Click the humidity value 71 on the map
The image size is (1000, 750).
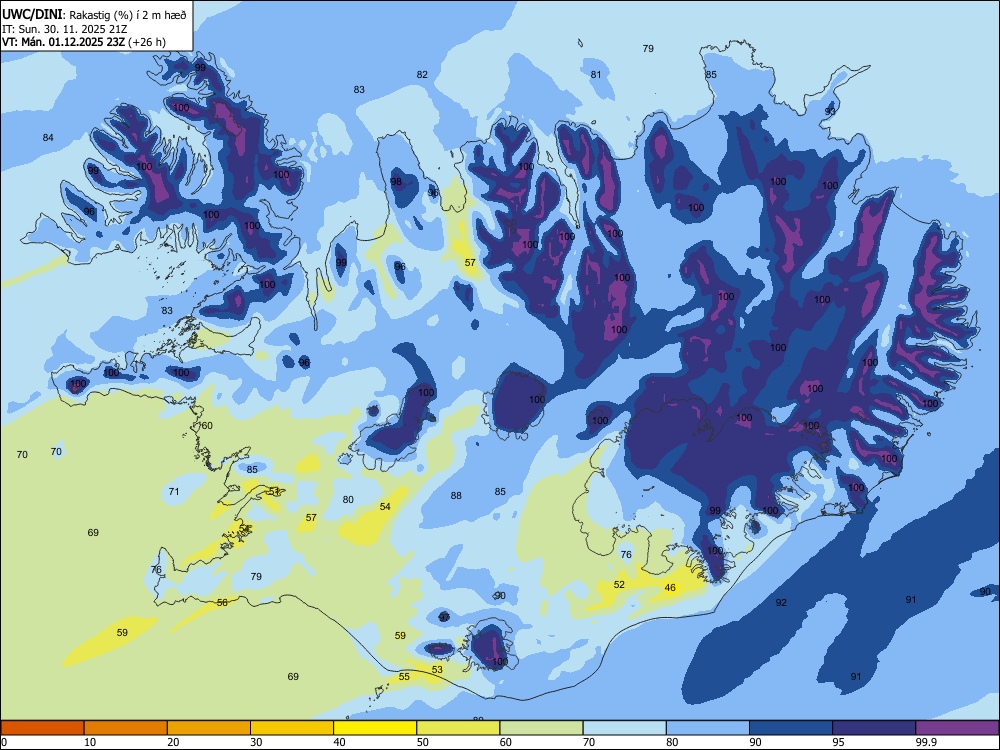[x=174, y=491]
